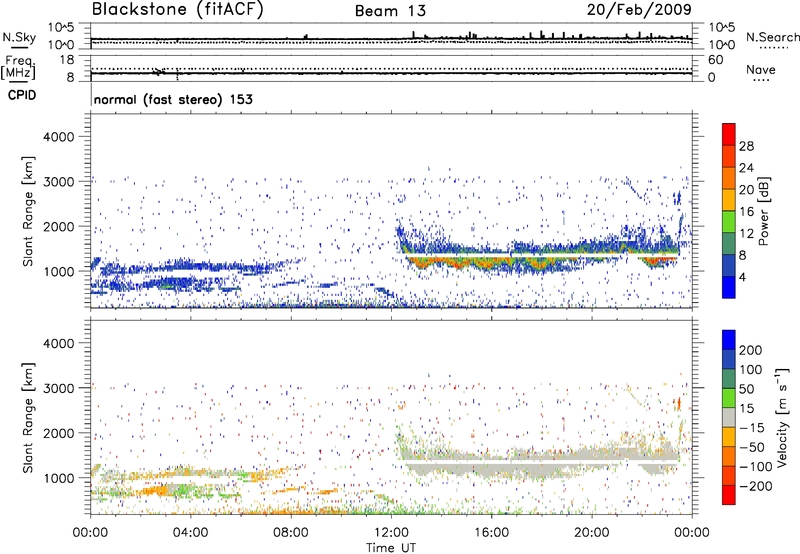Select the "N.Search" legend label
This screenshot has height=554, width=800.
pos(773,37)
